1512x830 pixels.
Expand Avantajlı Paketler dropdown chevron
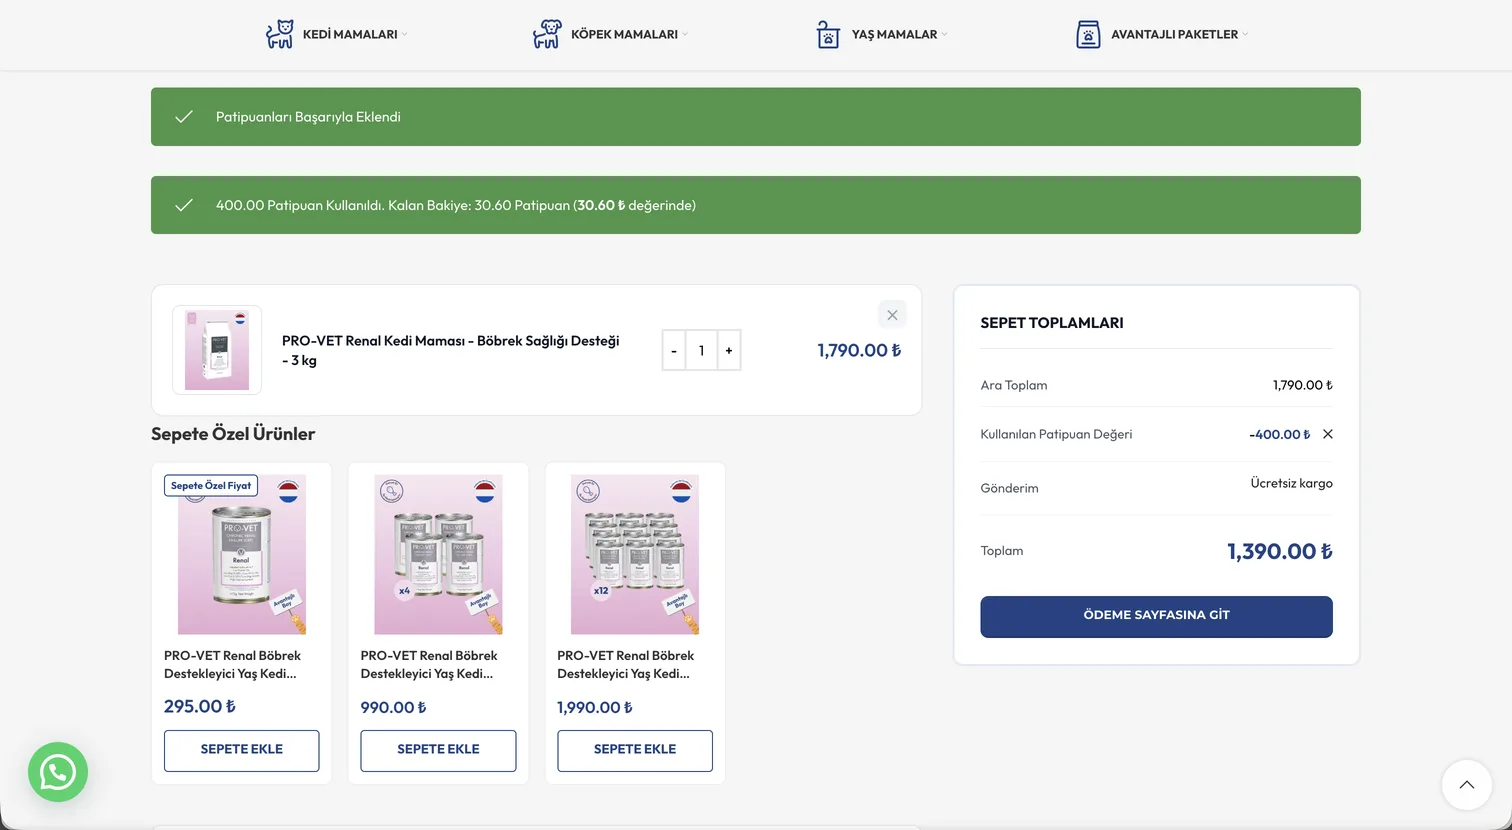pos(1245,34)
